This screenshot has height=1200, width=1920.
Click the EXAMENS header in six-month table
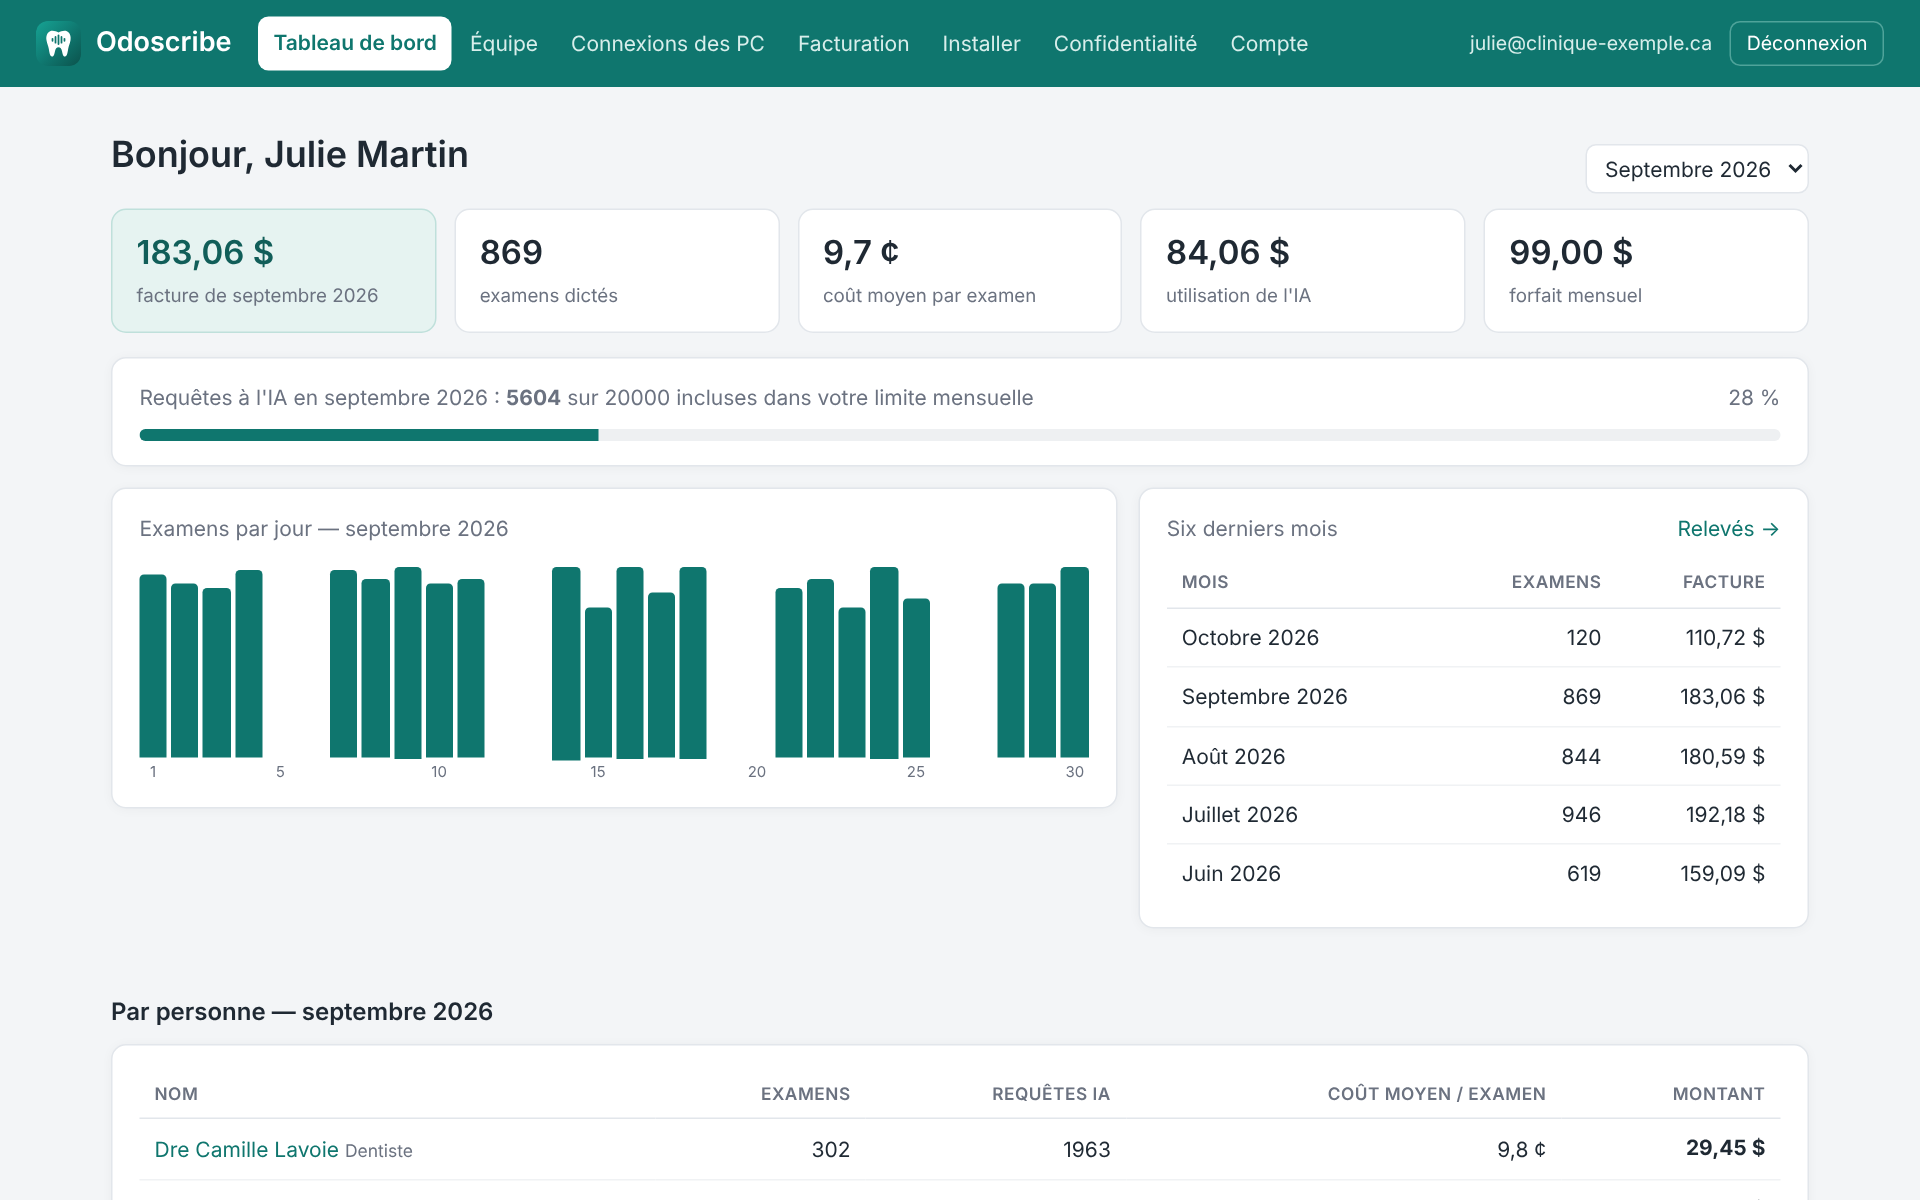tap(1555, 582)
